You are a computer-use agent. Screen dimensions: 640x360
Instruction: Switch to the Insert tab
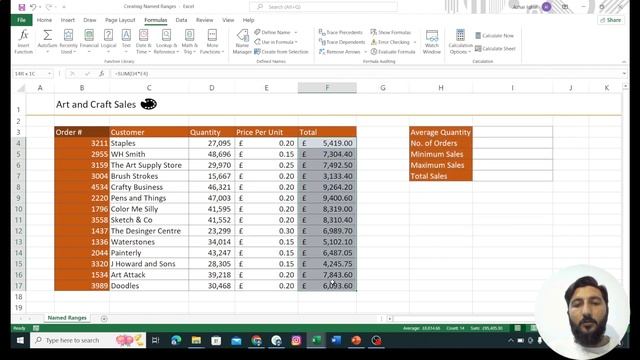[68, 20]
